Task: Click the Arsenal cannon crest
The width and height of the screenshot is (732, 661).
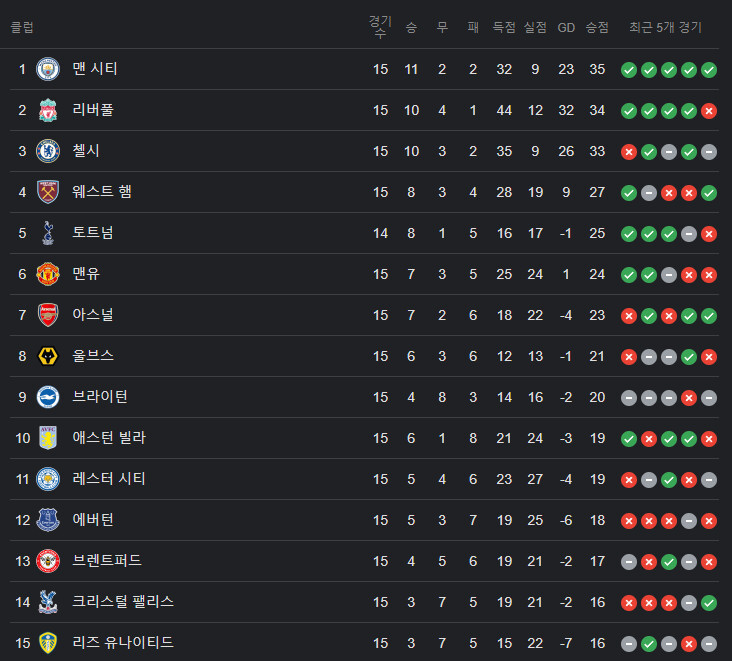Action: [48, 315]
